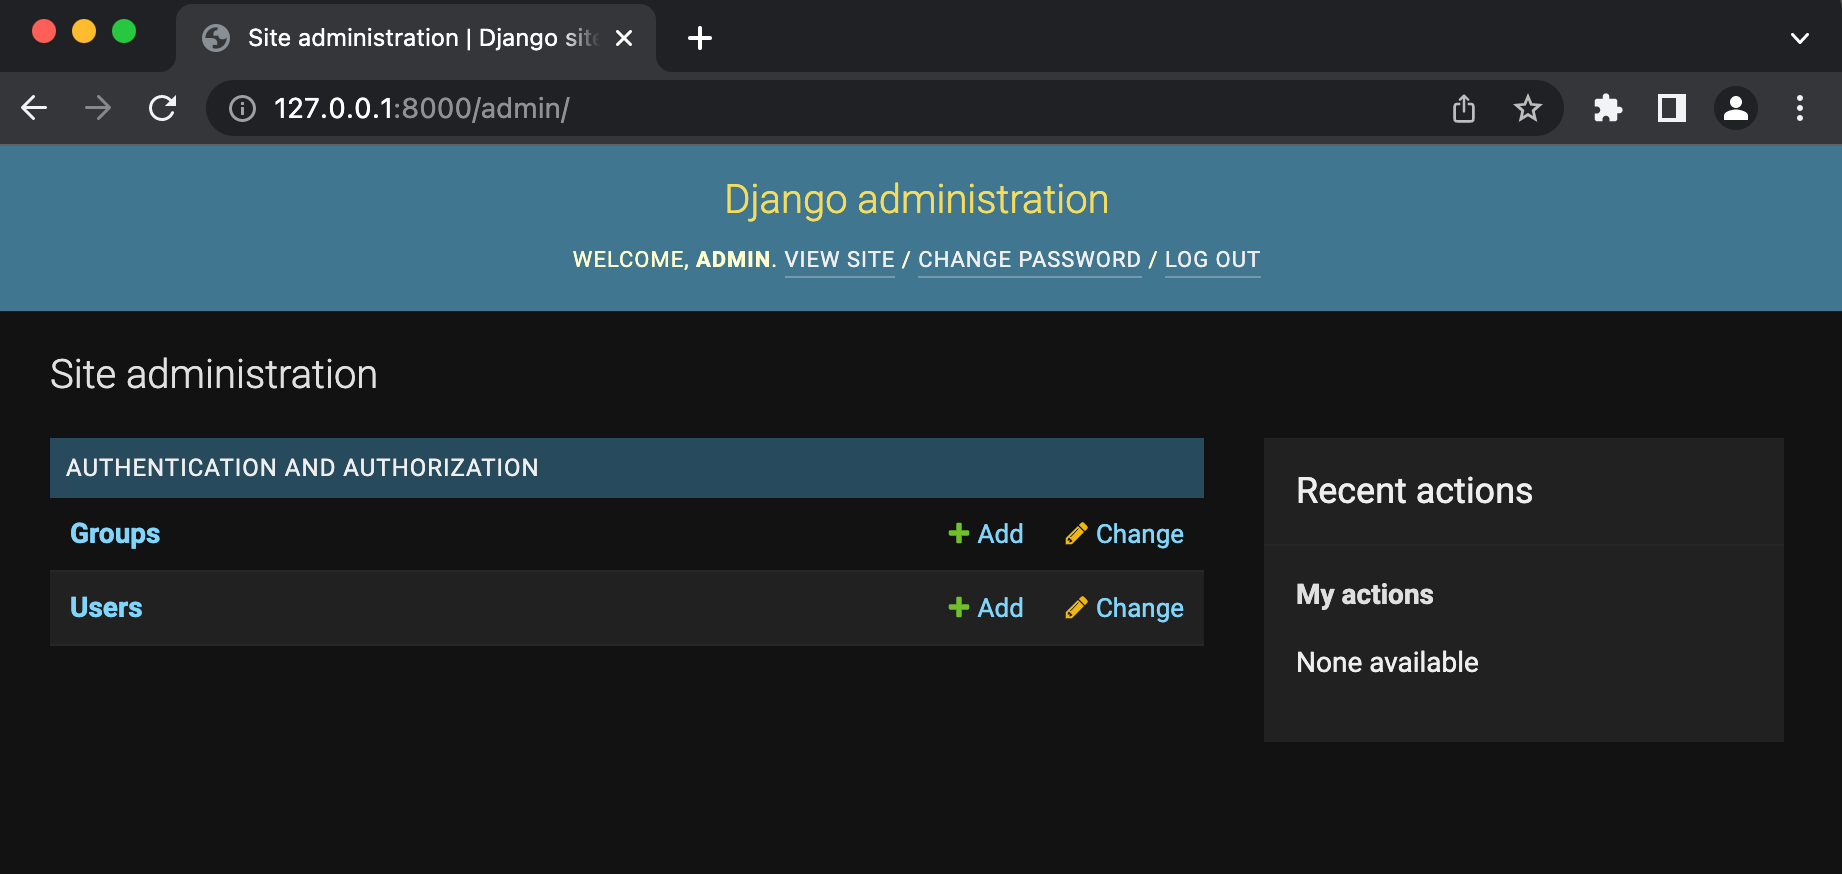Follow the VIEW SITE link
Viewport: 1842px width, 874px height.
point(840,260)
